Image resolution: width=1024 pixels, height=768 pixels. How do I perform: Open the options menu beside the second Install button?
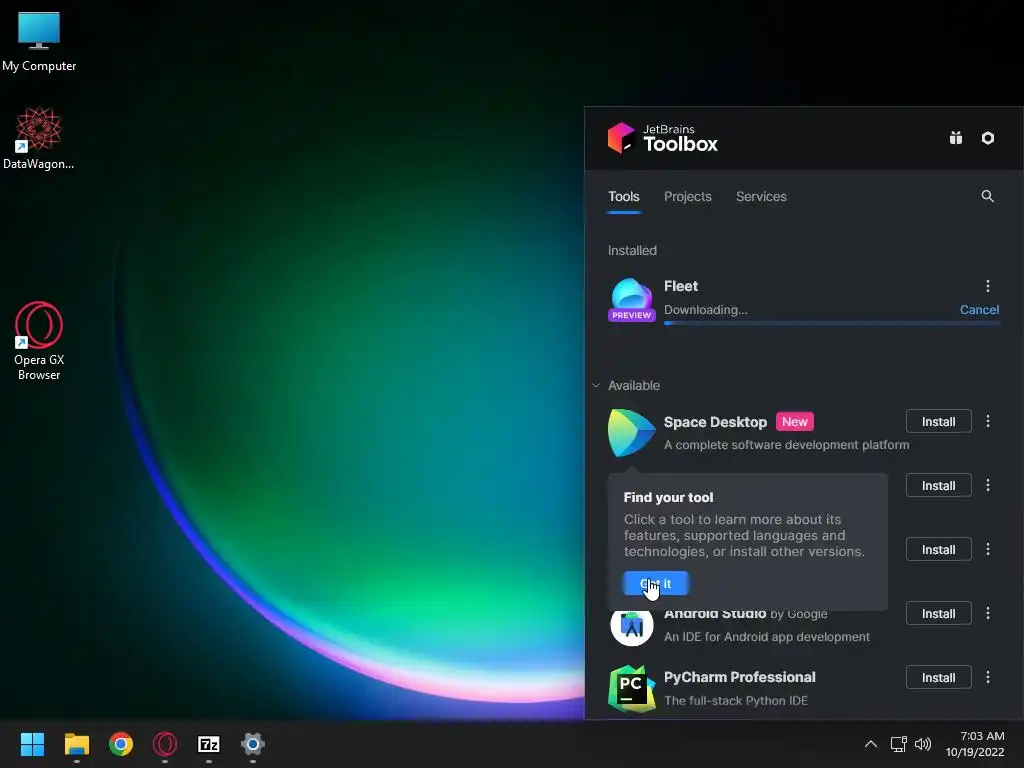[x=987, y=485]
